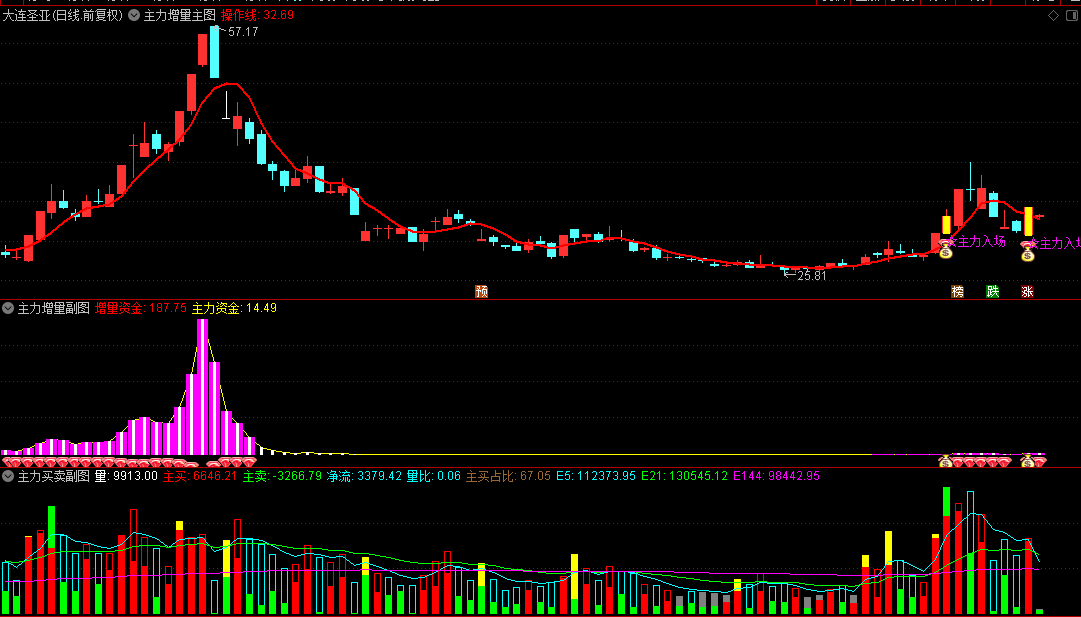This screenshot has height=617, width=1081.
Task: Click the 57.17 high price label
Action: (x=243, y=32)
